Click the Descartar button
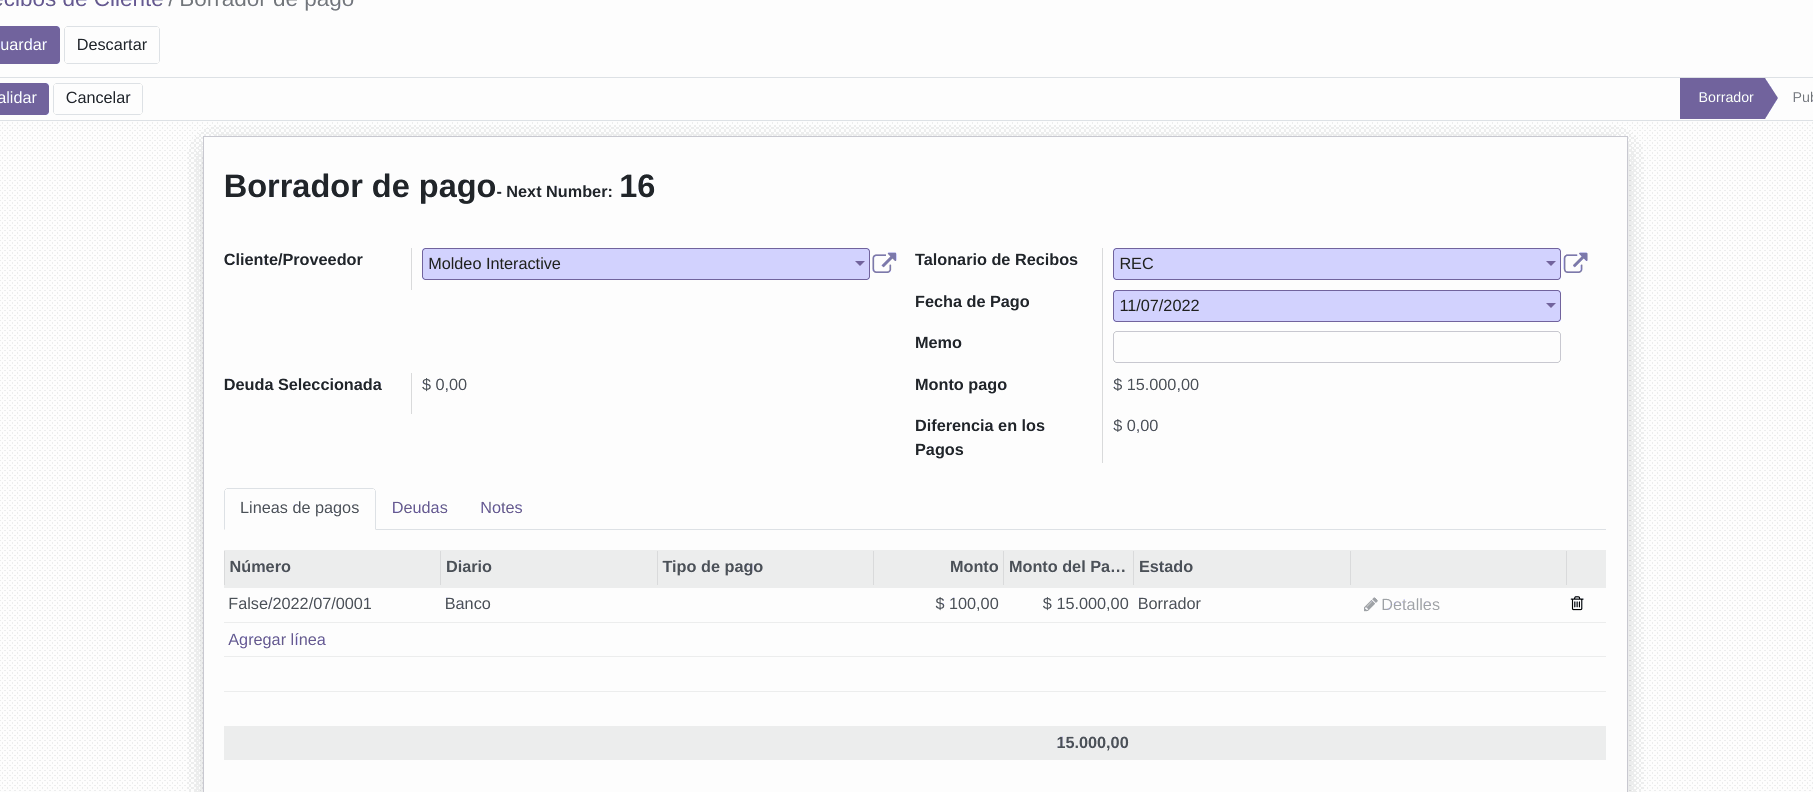This screenshot has width=1813, height=792. pyautogui.click(x=112, y=45)
